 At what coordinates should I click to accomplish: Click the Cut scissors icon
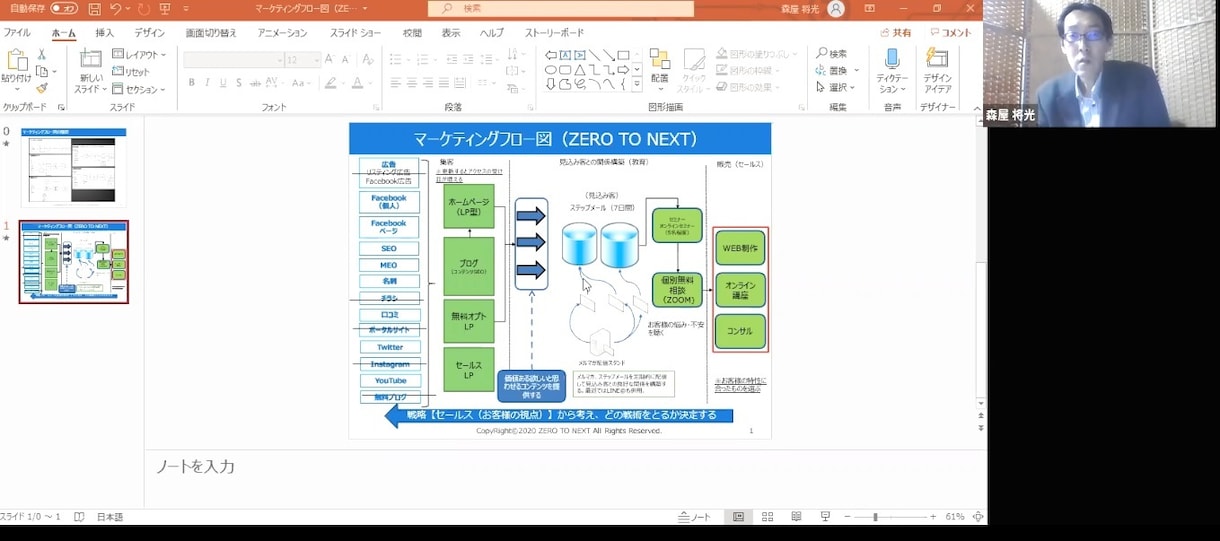click(x=42, y=54)
